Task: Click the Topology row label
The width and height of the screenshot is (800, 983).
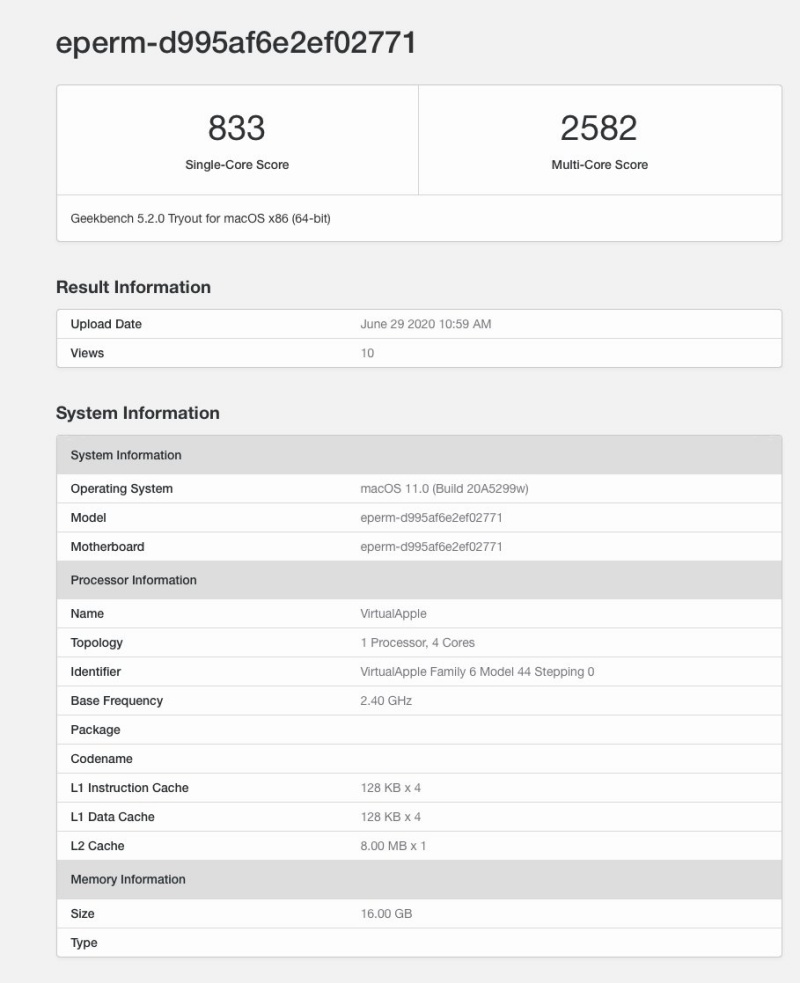Action: pos(97,643)
